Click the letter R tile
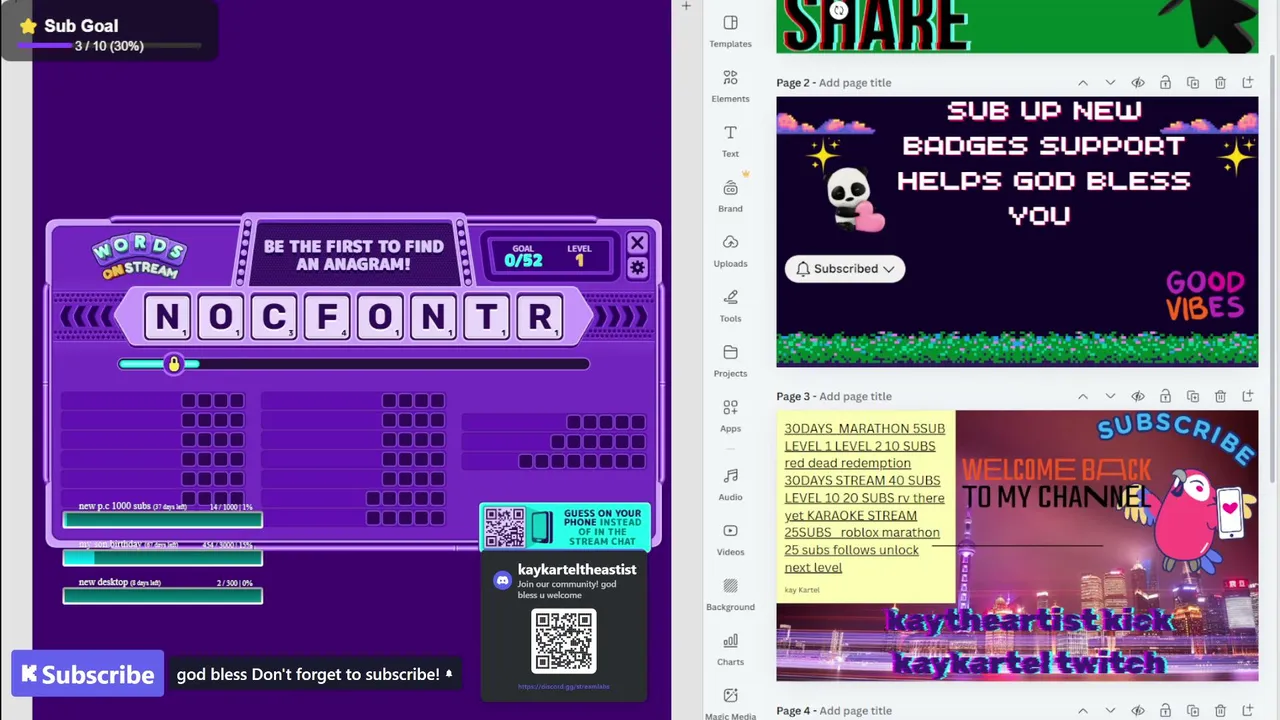This screenshot has width=1280, height=720. point(540,317)
